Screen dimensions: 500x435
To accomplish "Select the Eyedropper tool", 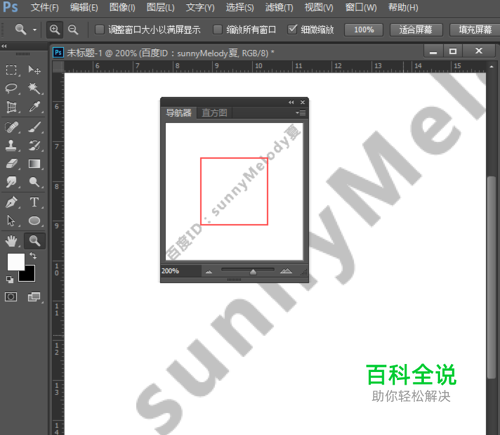I will (x=34, y=107).
